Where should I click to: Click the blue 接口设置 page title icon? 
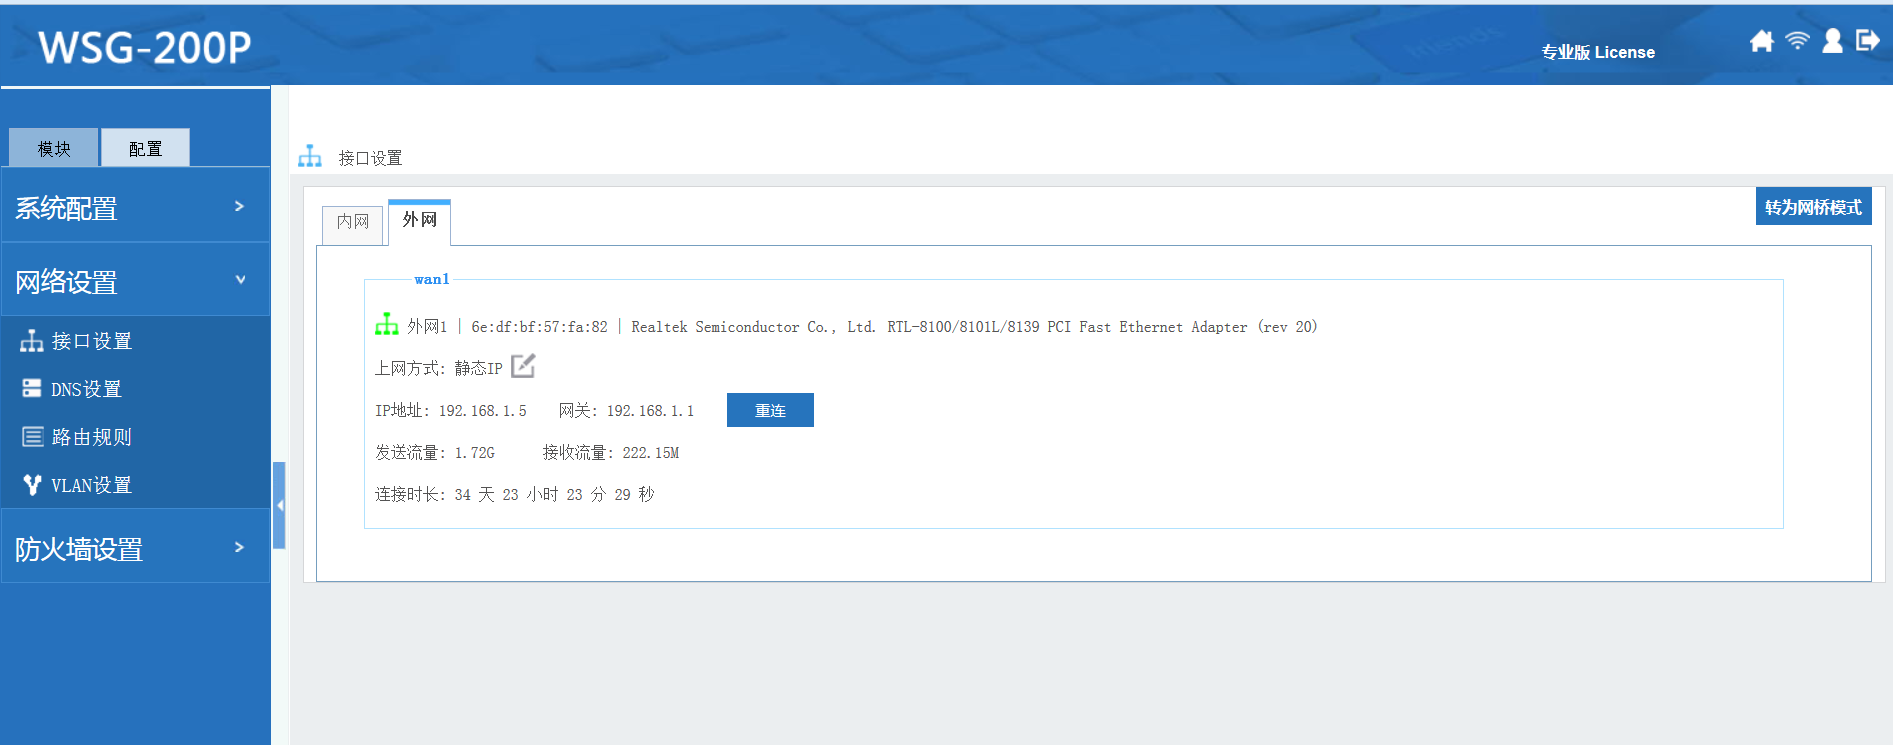point(310,157)
